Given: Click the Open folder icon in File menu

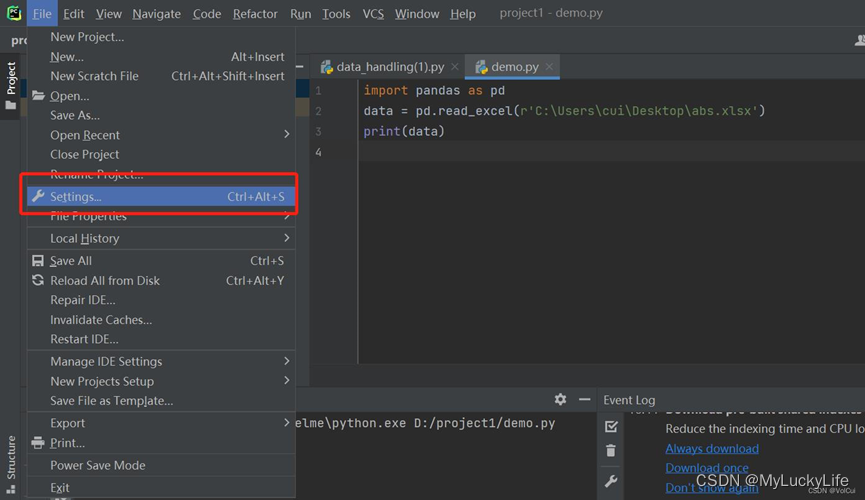Looking at the screenshot, I should point(38,95).
